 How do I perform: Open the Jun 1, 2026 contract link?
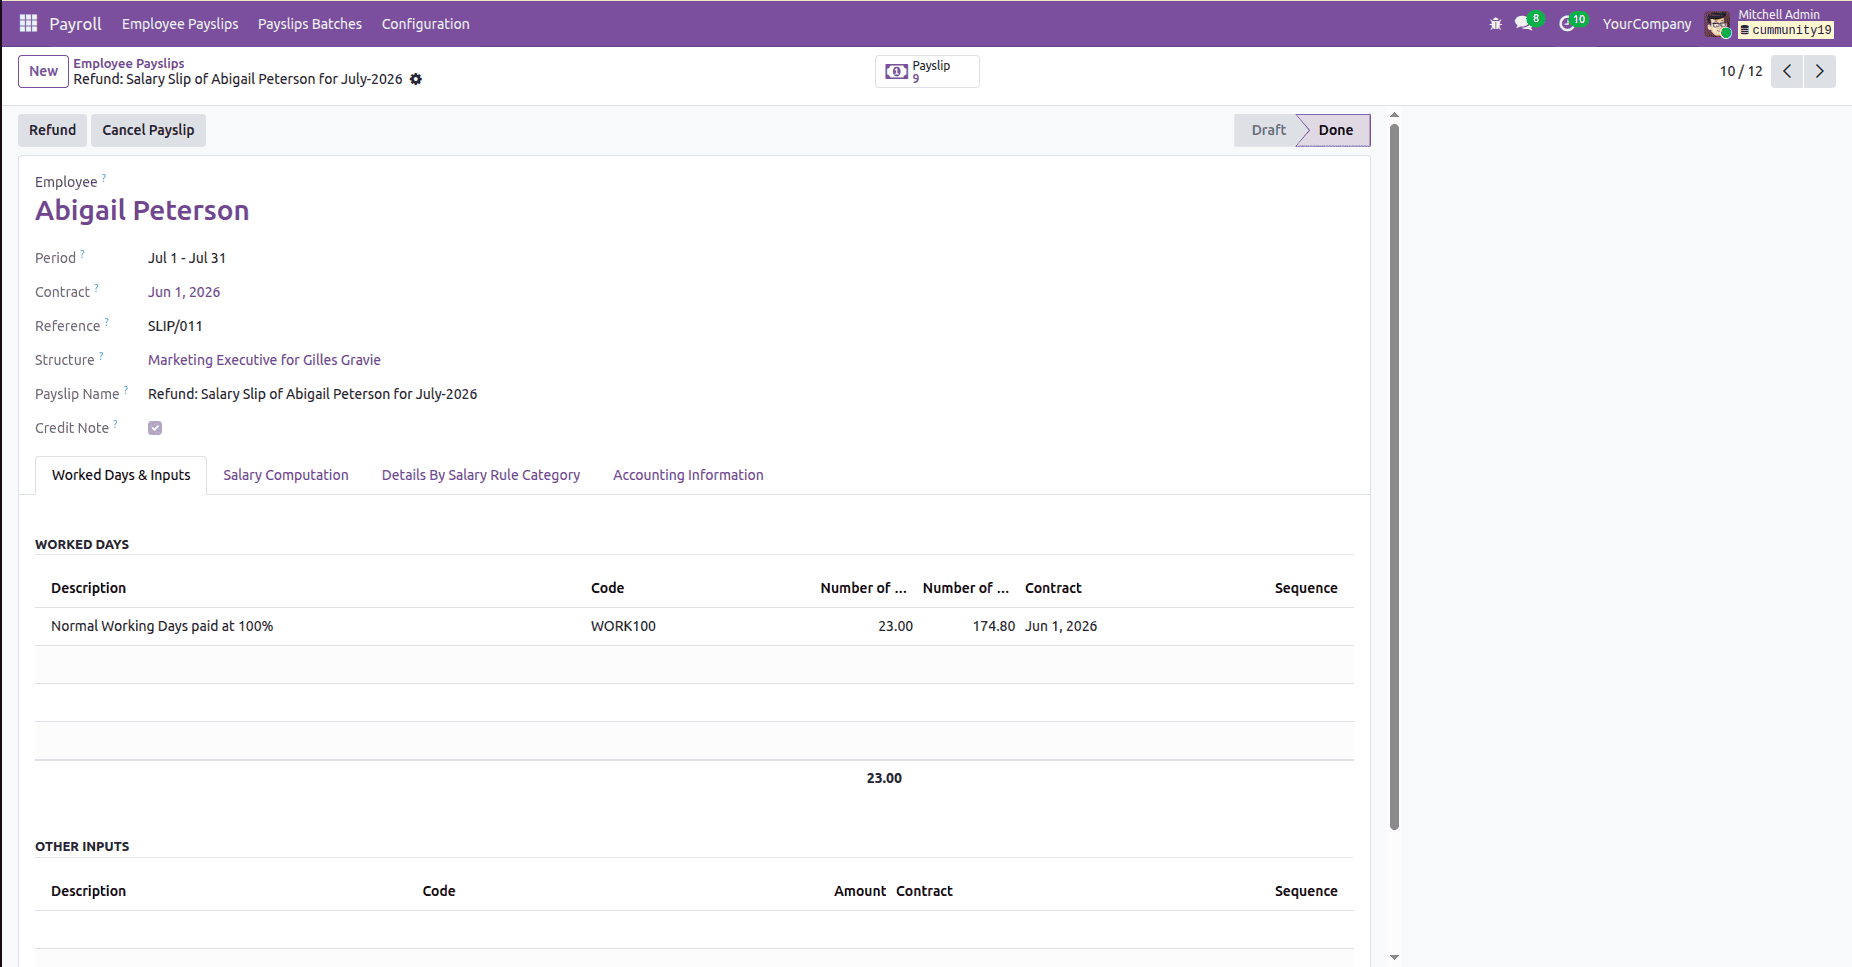[184, 292]
